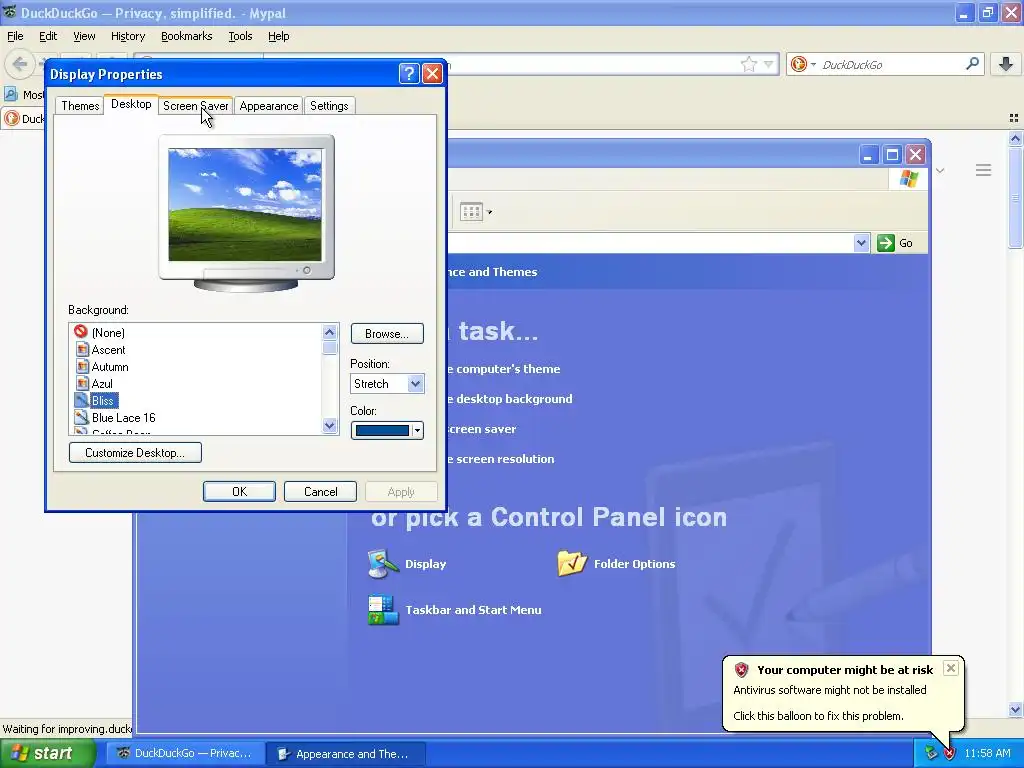
Task: Open the Folder Options icon
Action: coord(572,564)
